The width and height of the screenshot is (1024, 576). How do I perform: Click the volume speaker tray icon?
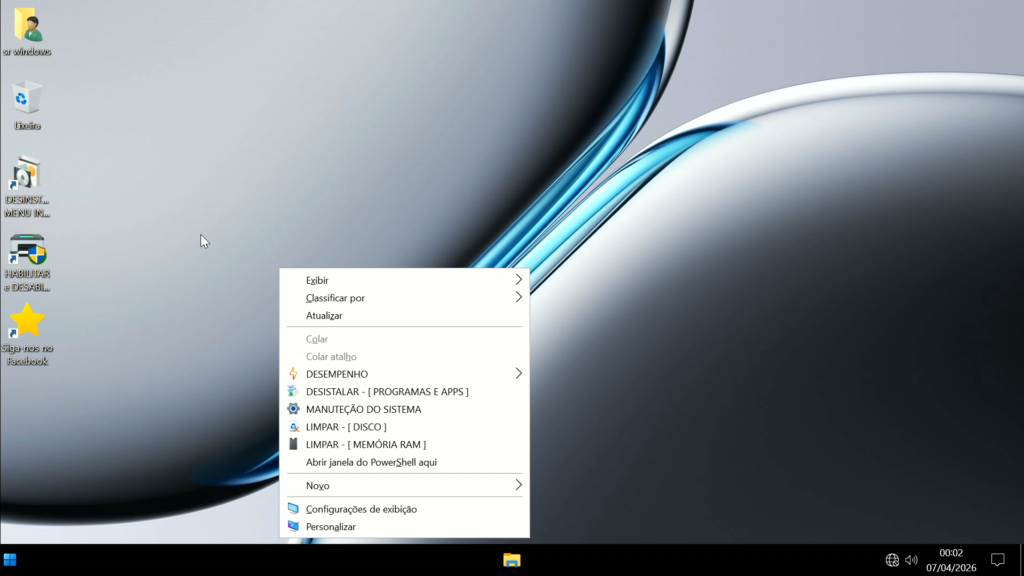pos(911,560)
